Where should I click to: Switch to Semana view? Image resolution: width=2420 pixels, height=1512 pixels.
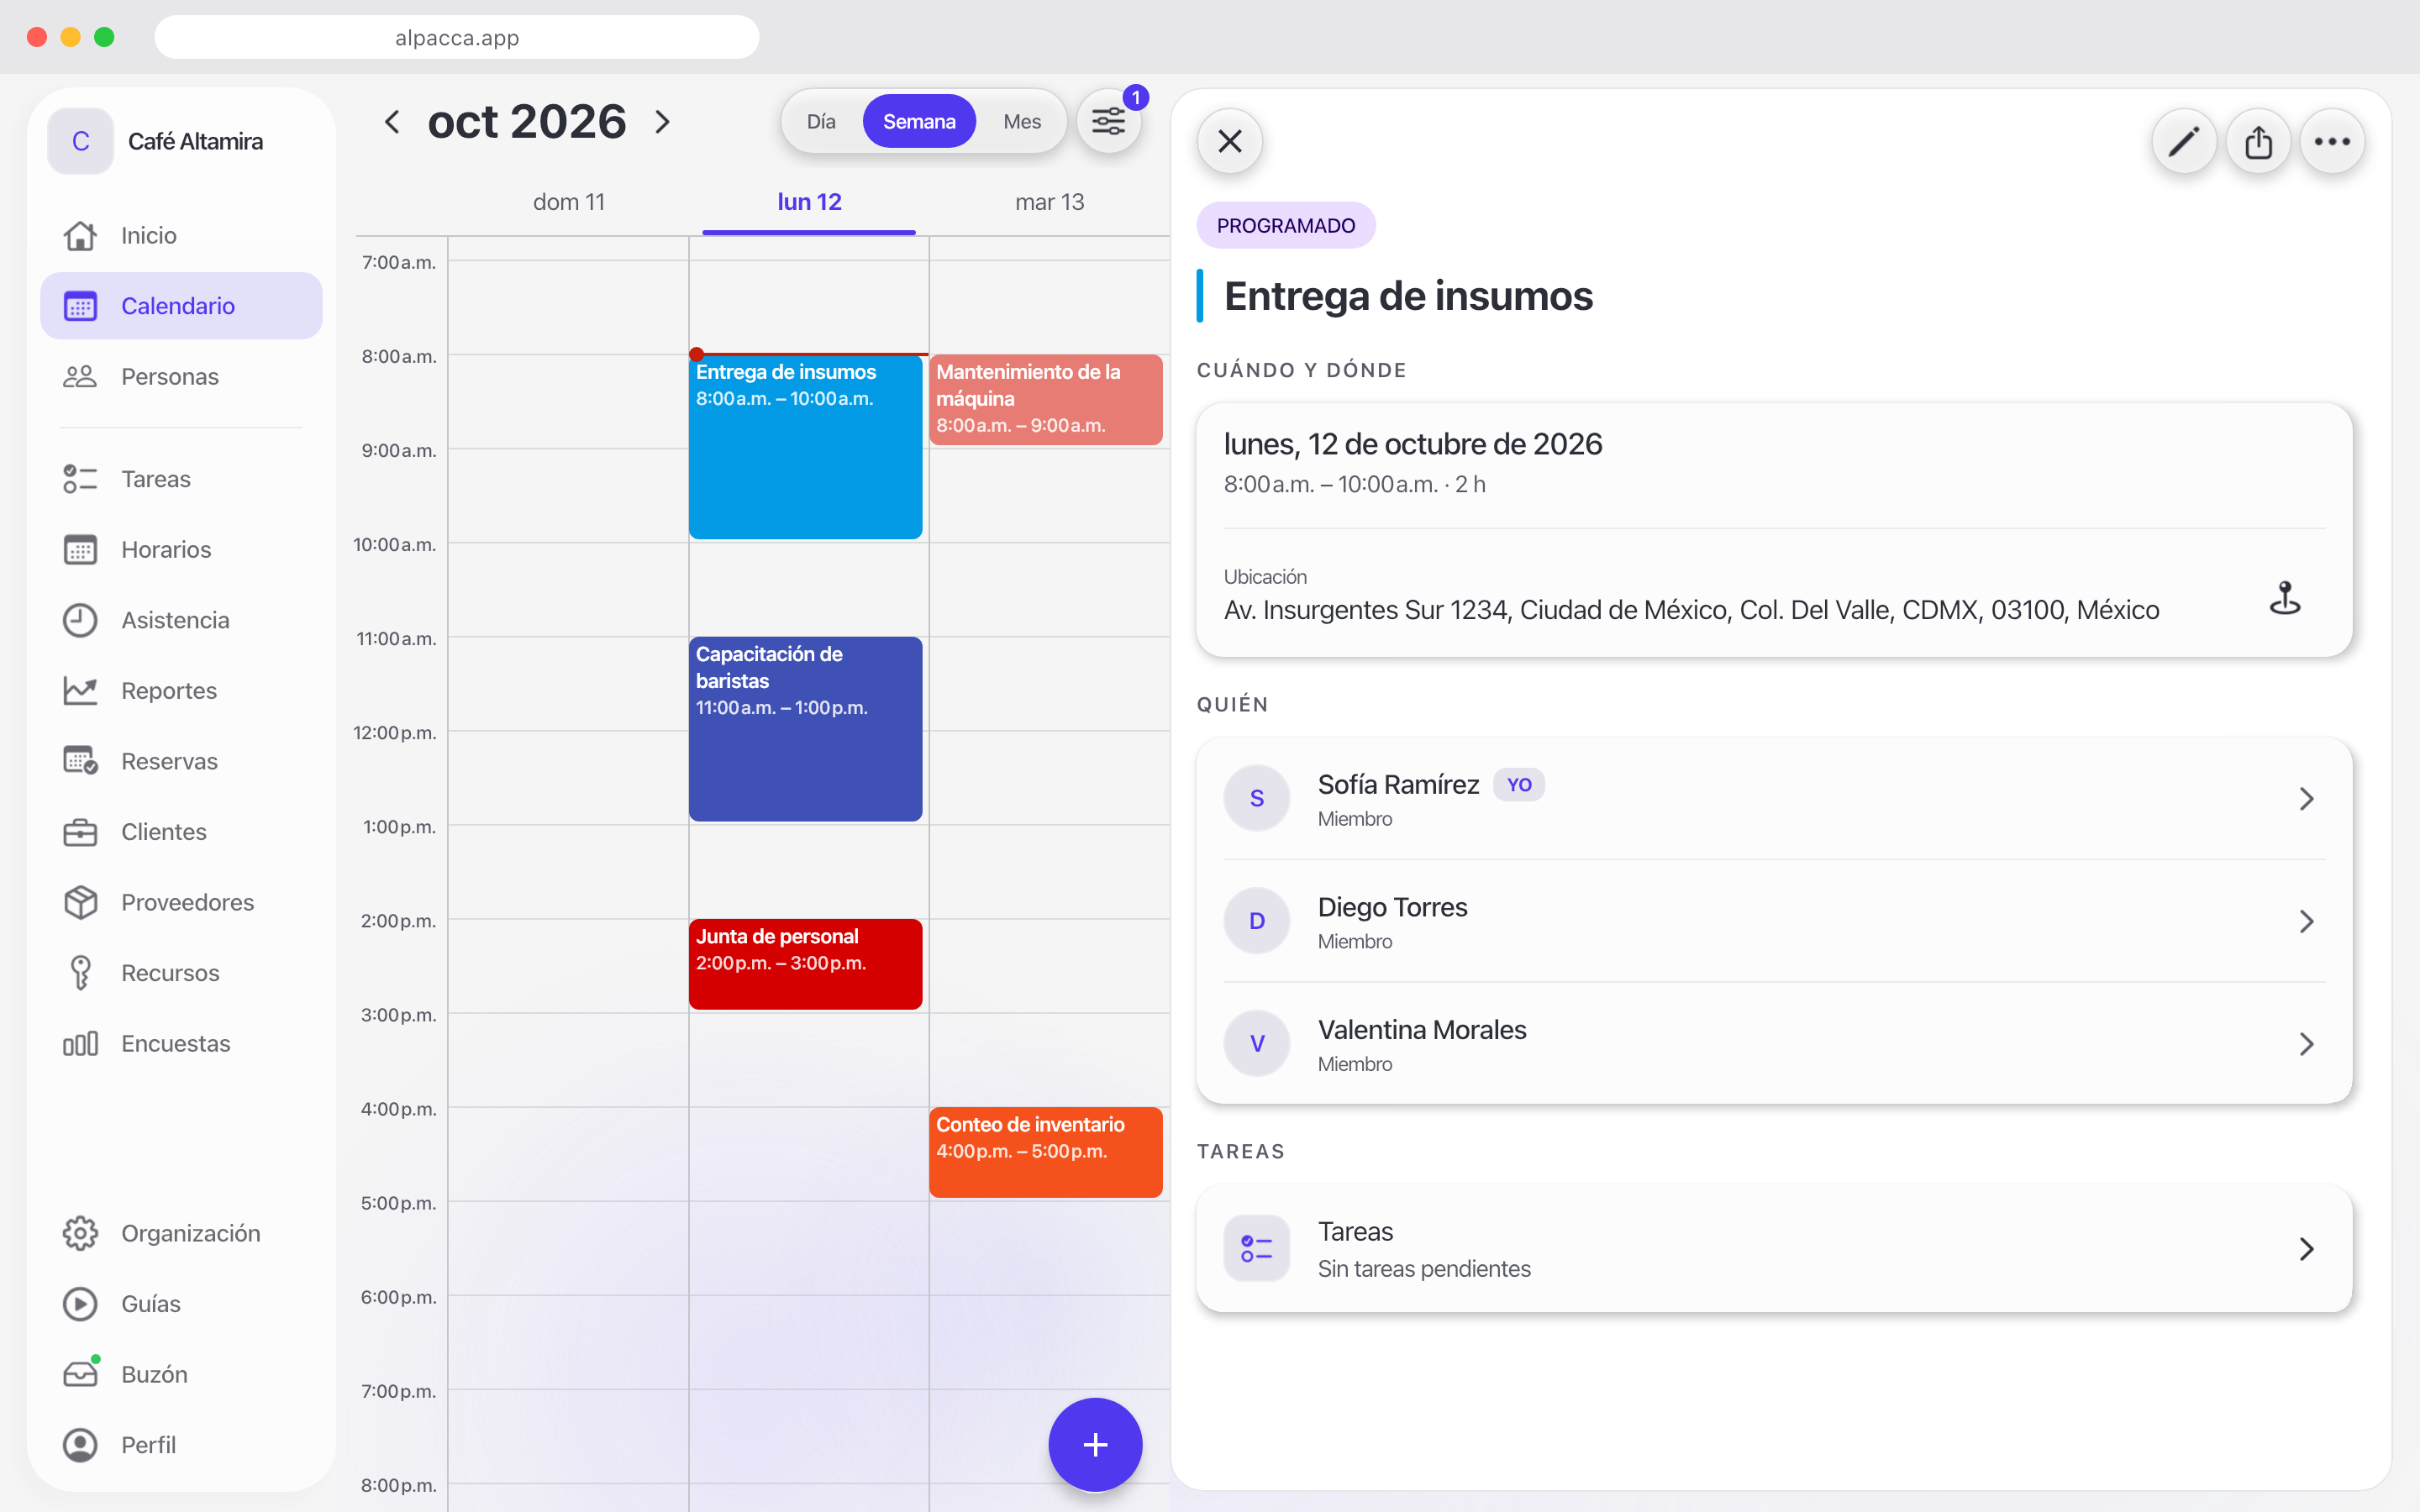click(x=919, y=121)
